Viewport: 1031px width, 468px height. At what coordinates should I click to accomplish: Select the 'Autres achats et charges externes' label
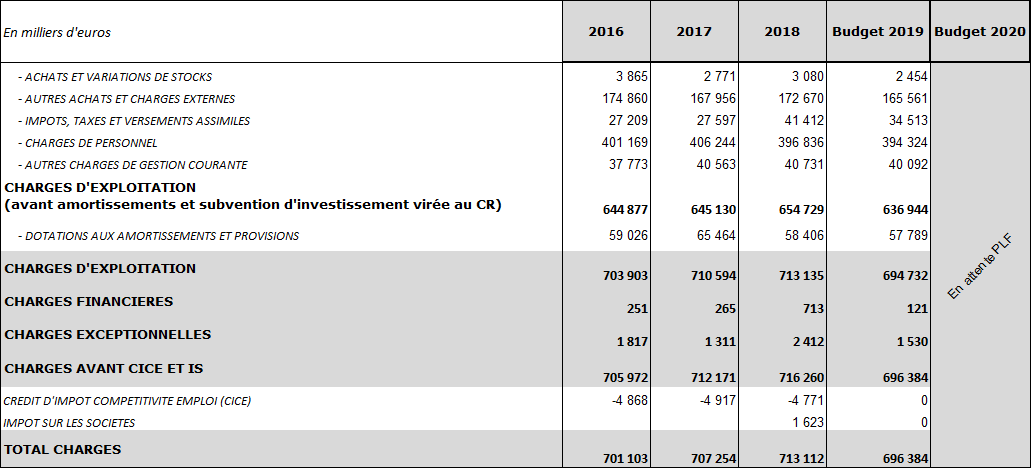tap(127, 99)
